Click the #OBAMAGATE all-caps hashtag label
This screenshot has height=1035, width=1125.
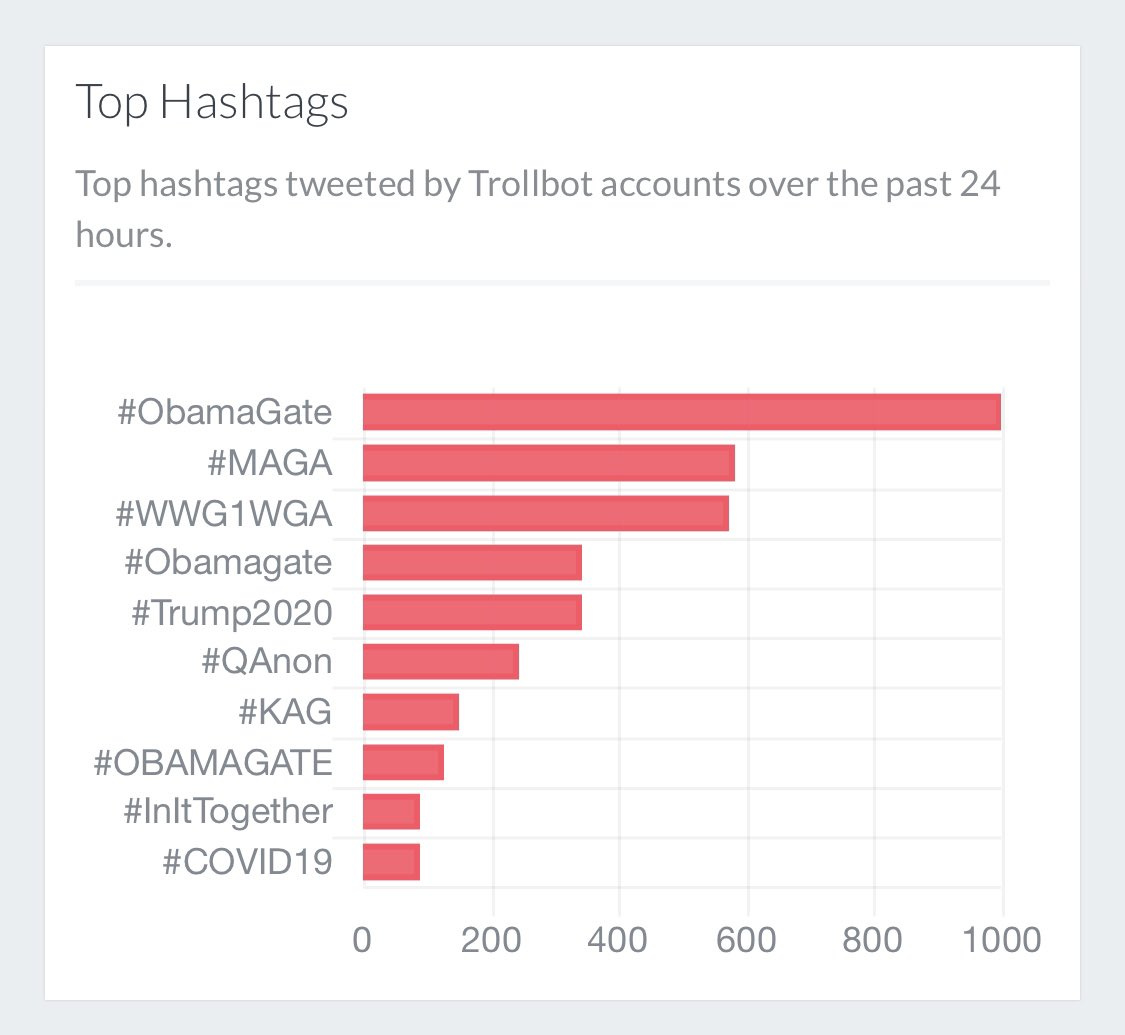point(212,763)
